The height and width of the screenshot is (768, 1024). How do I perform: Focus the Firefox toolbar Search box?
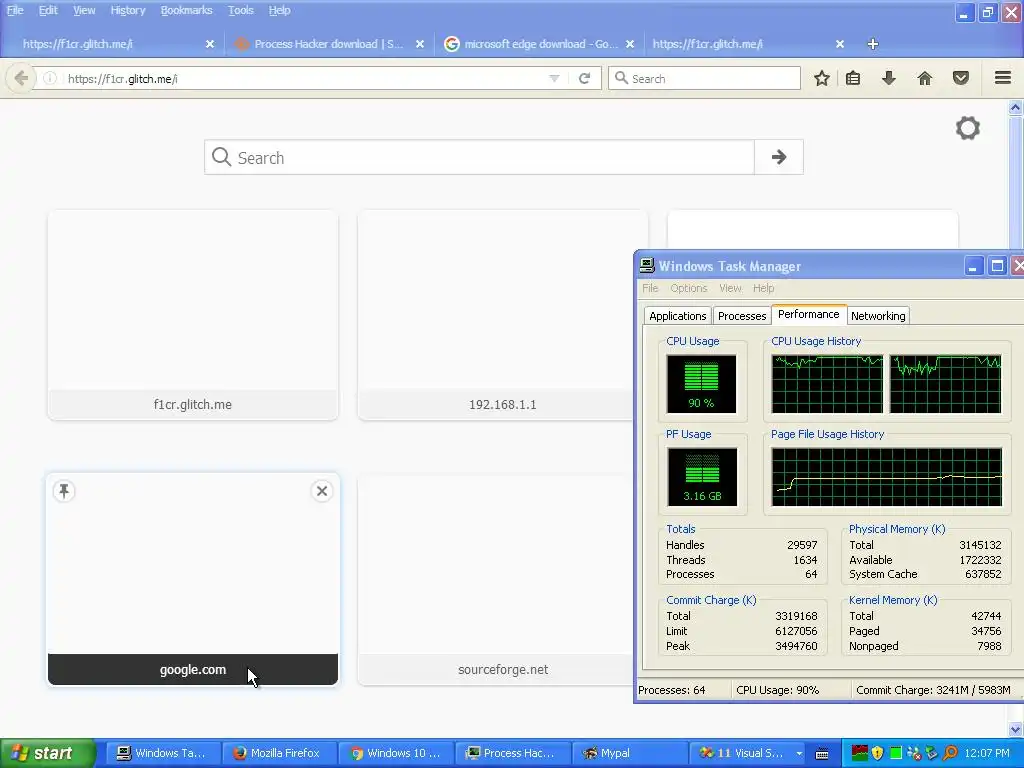(704, 78)
